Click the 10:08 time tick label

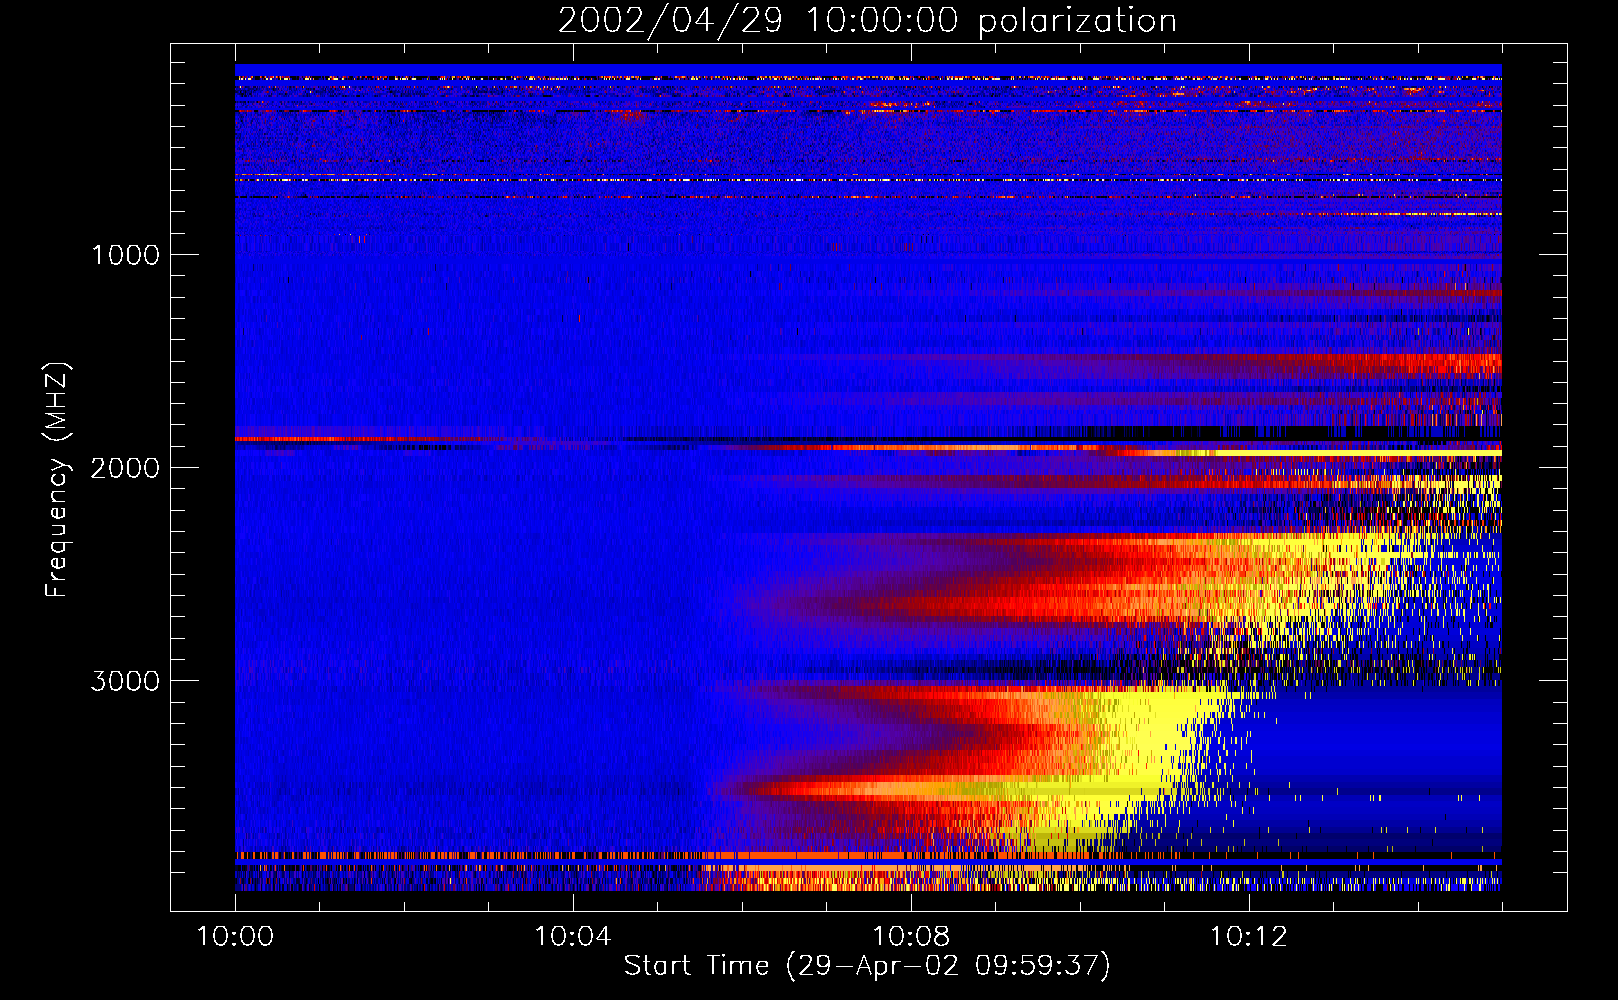[911, 937]
